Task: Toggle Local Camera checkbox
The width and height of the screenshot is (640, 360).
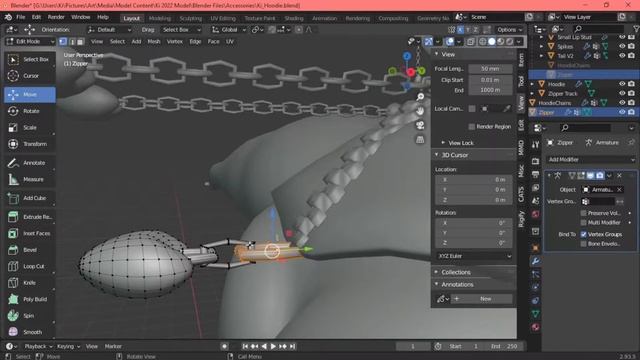Action: (x=472, y=109)
